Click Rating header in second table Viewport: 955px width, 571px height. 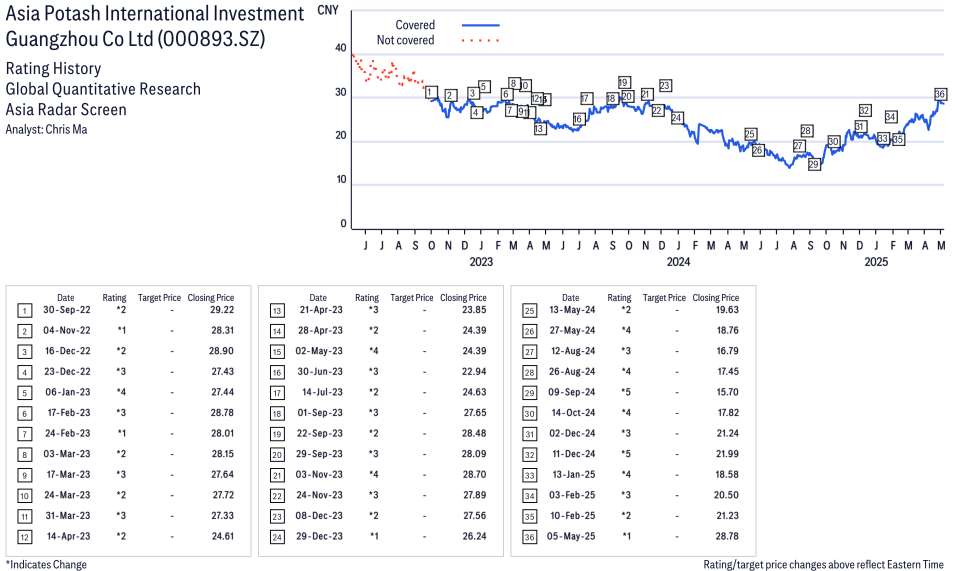coord(367,298)
